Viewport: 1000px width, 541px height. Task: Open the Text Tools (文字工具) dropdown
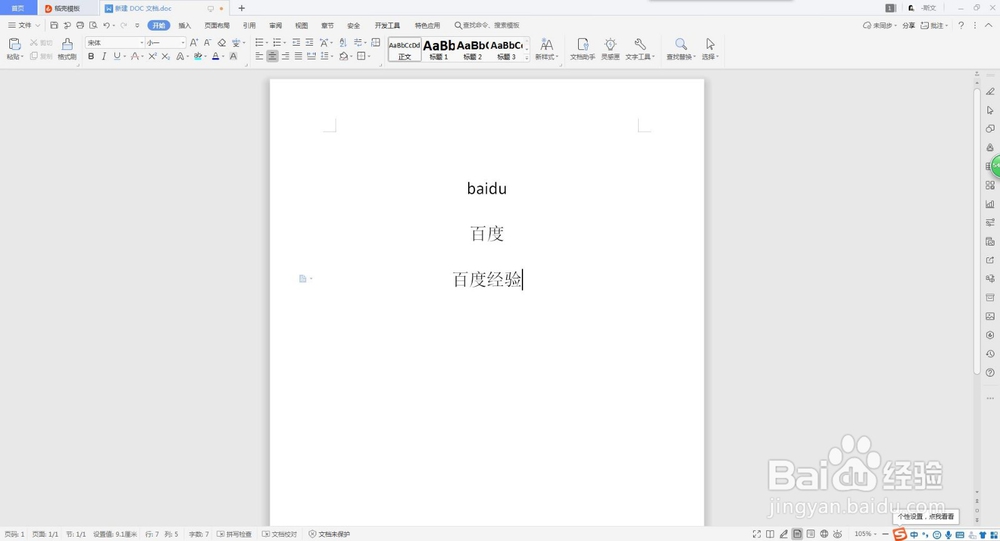point(640,48)
